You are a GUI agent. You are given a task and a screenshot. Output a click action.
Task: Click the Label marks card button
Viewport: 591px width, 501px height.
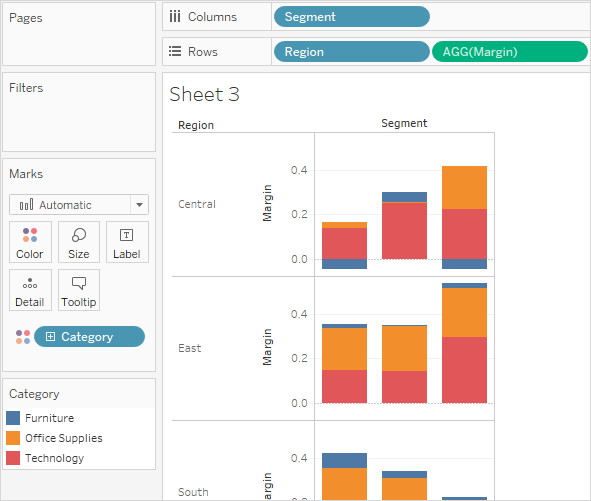point(127,242)
